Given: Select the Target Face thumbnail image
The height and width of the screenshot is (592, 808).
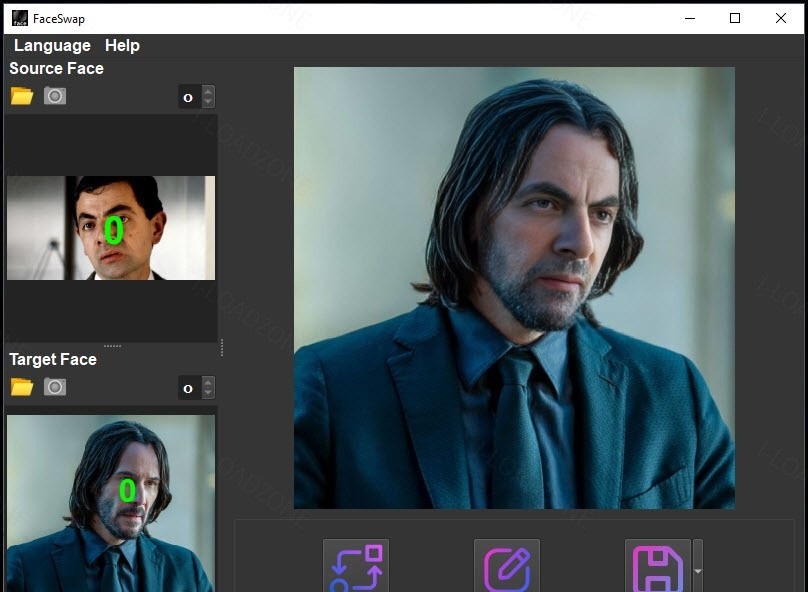Looking at the screenshot, I should click(111, 503).
